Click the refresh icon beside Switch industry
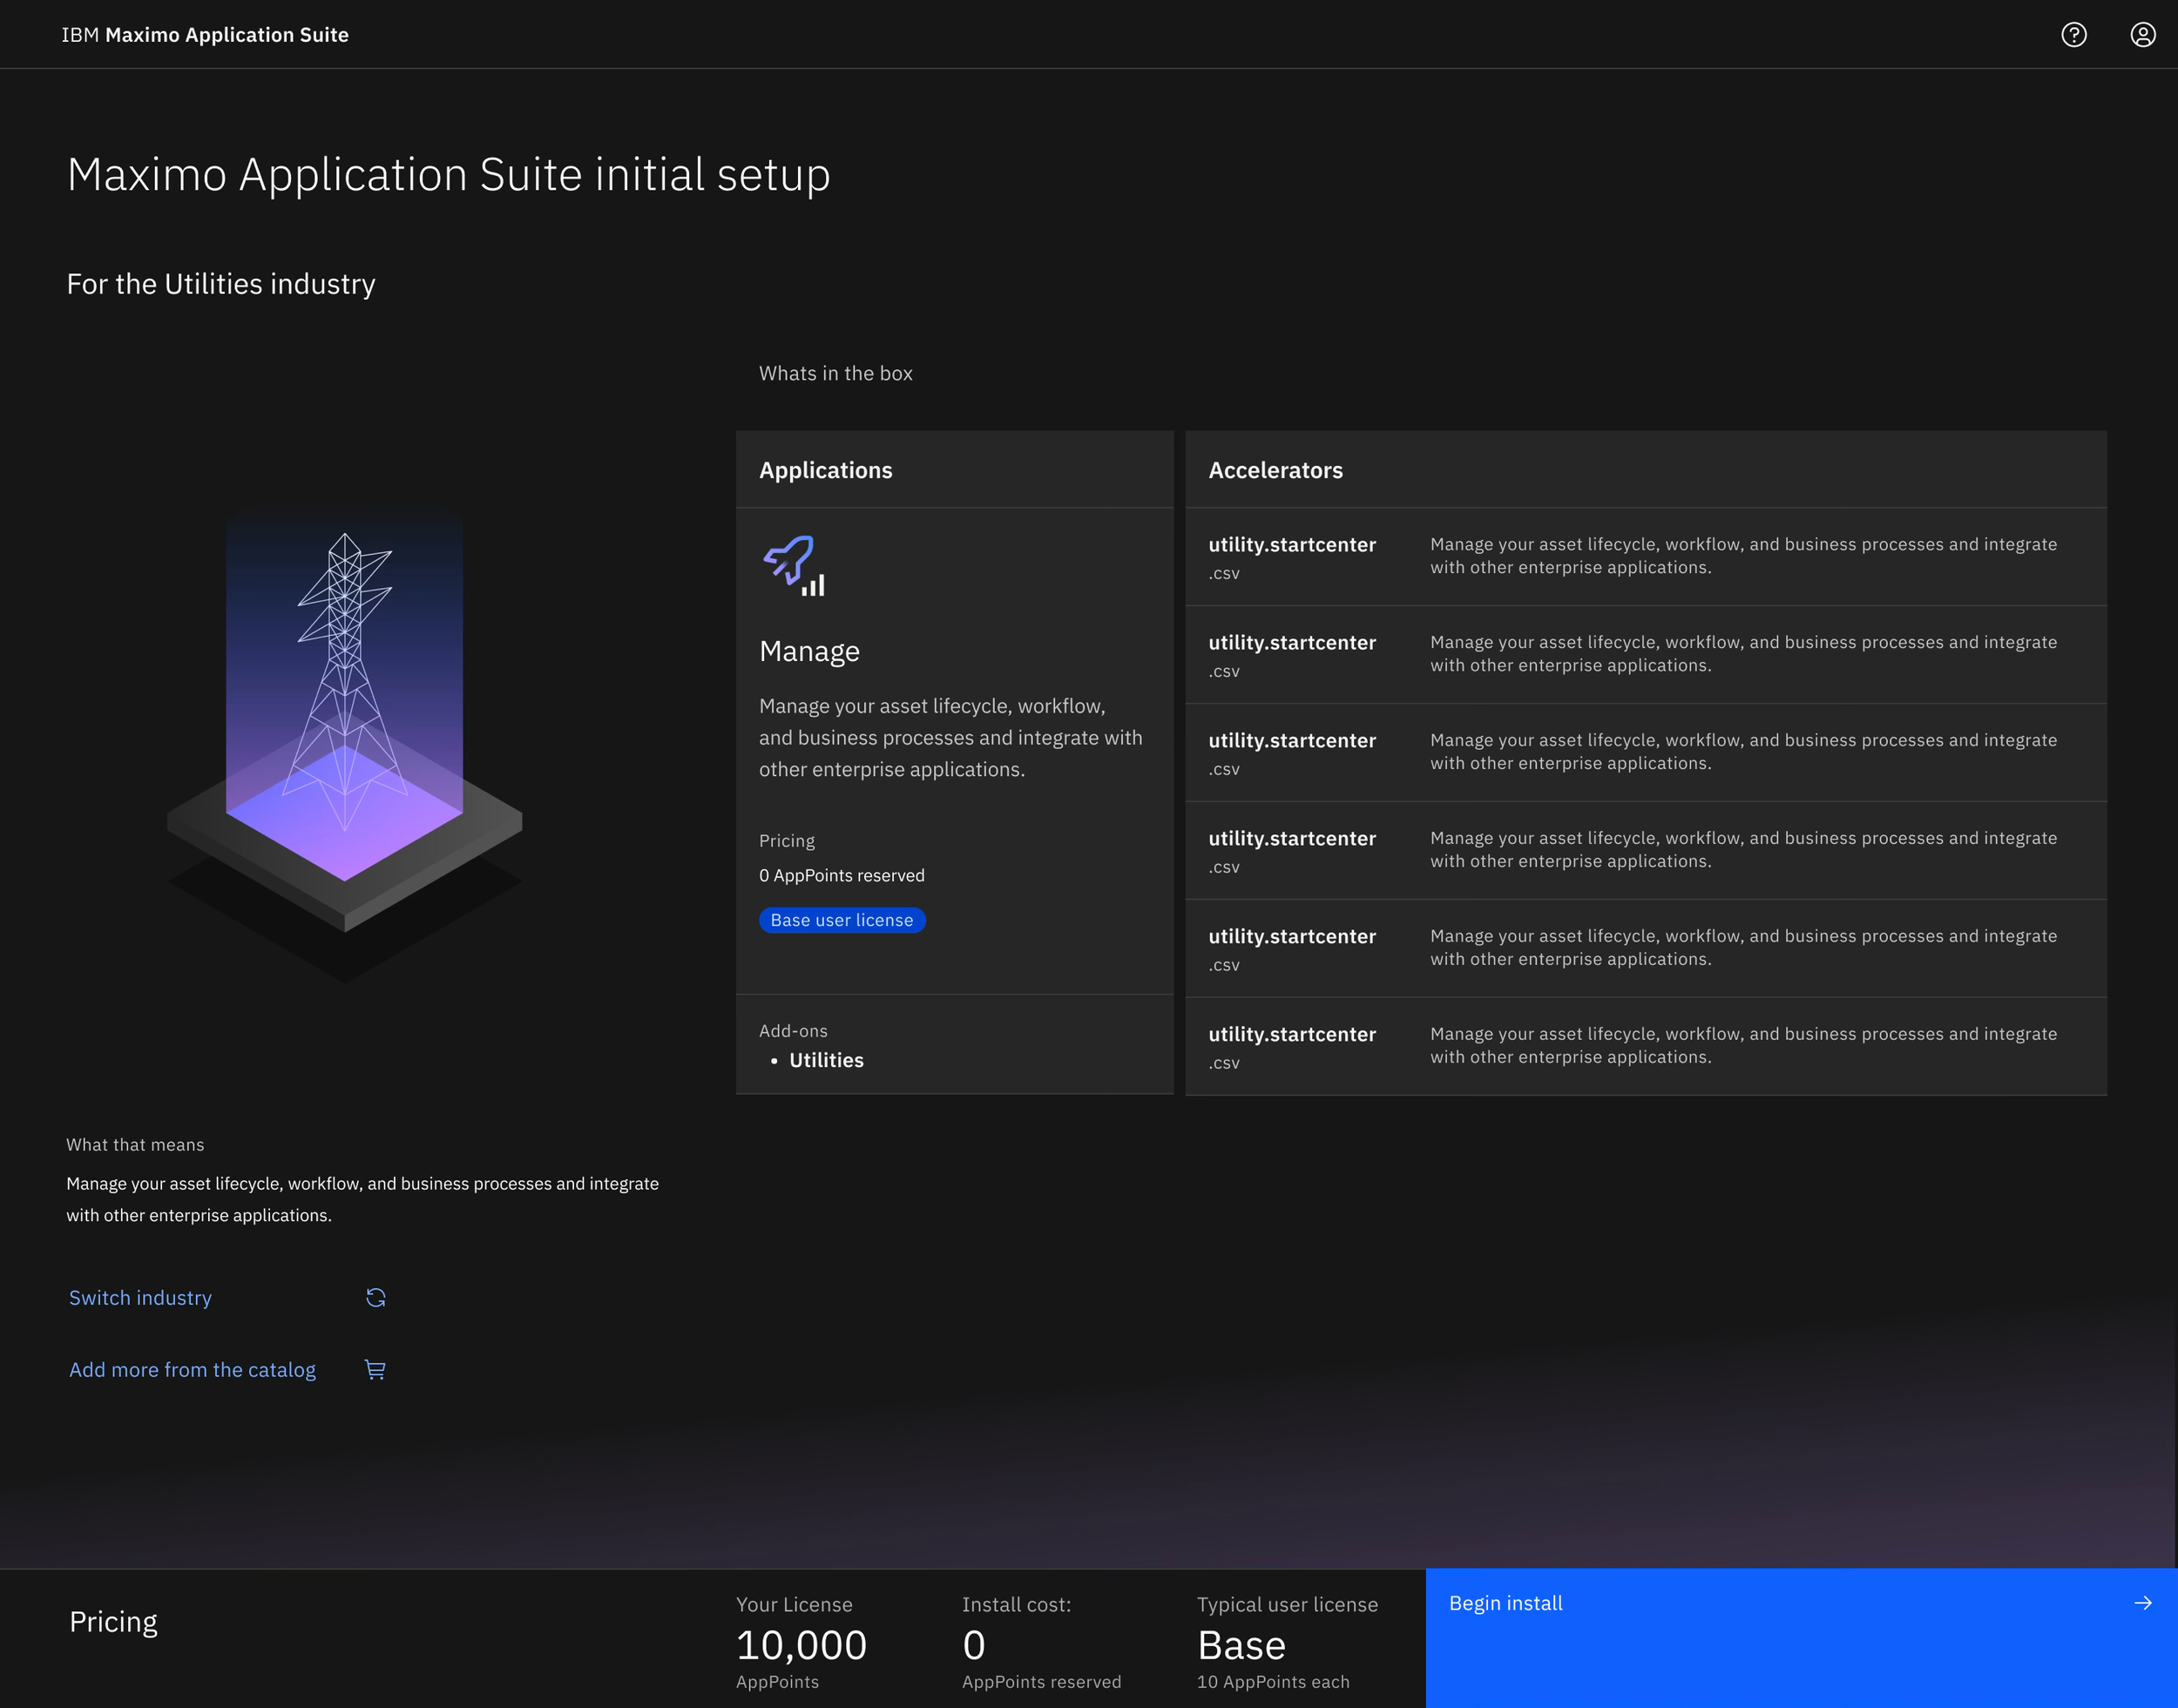 coord(376,1297)
